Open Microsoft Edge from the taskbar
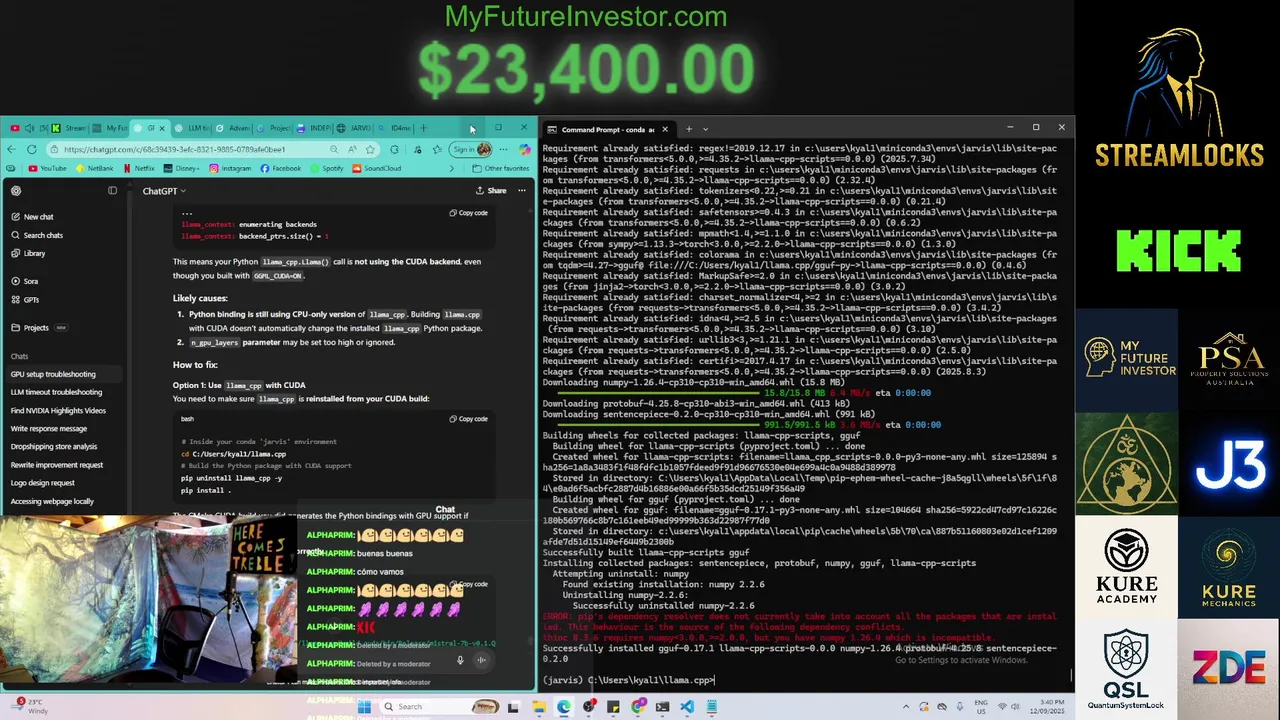 564,707
